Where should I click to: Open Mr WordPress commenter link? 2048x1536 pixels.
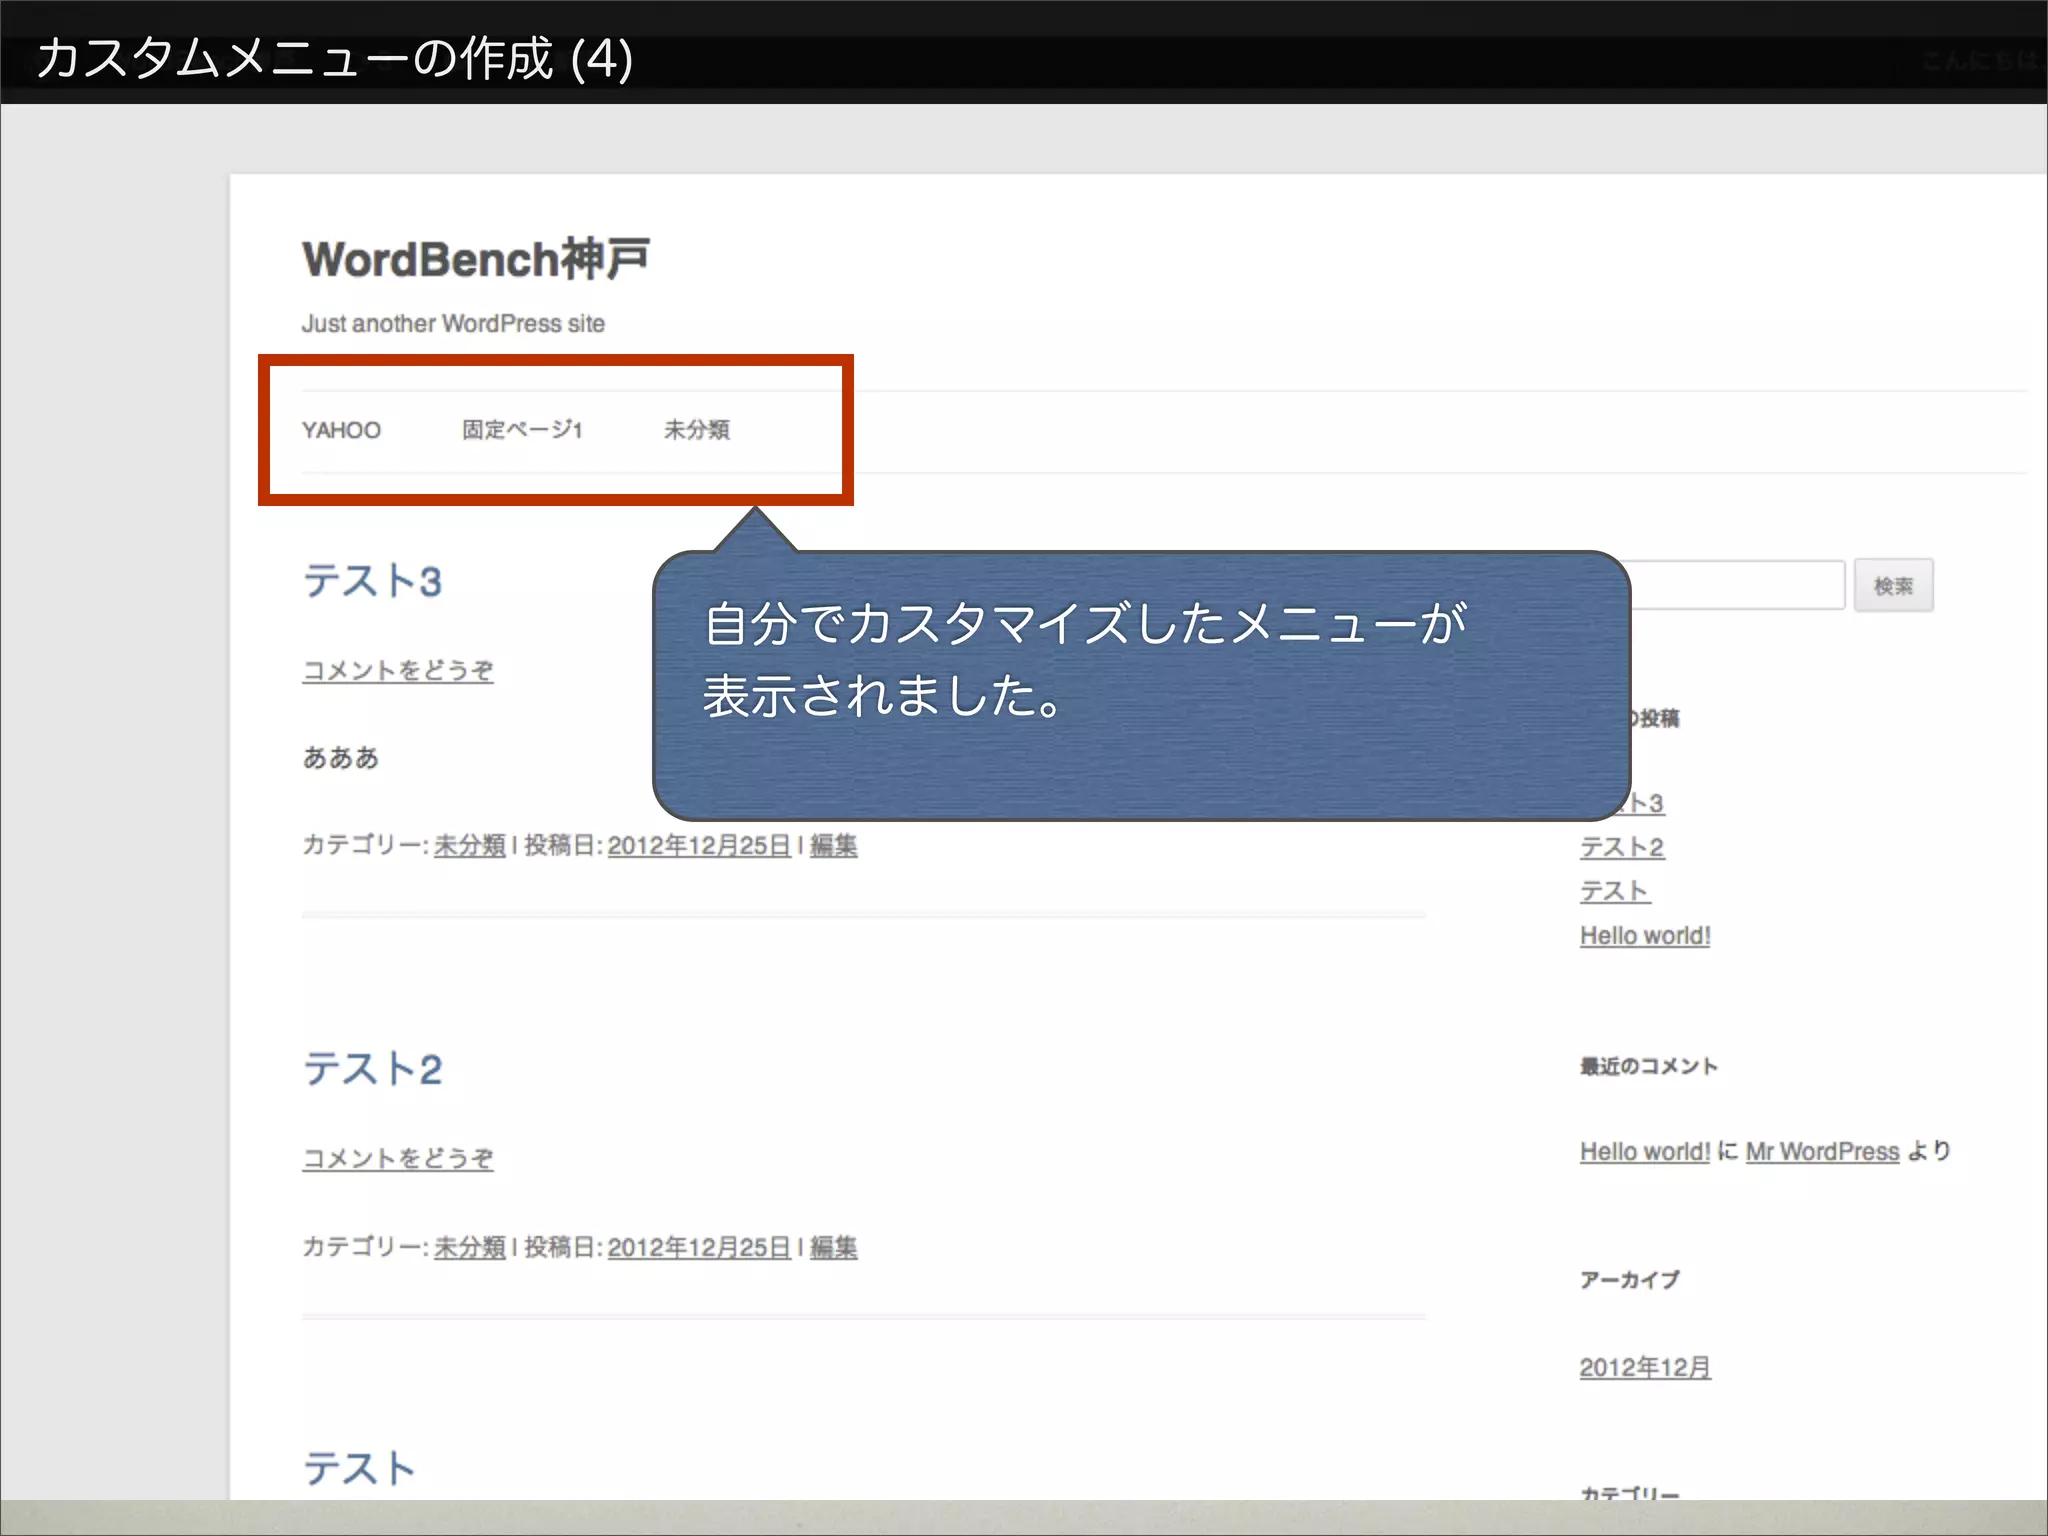click(x=1822, y=1151)
